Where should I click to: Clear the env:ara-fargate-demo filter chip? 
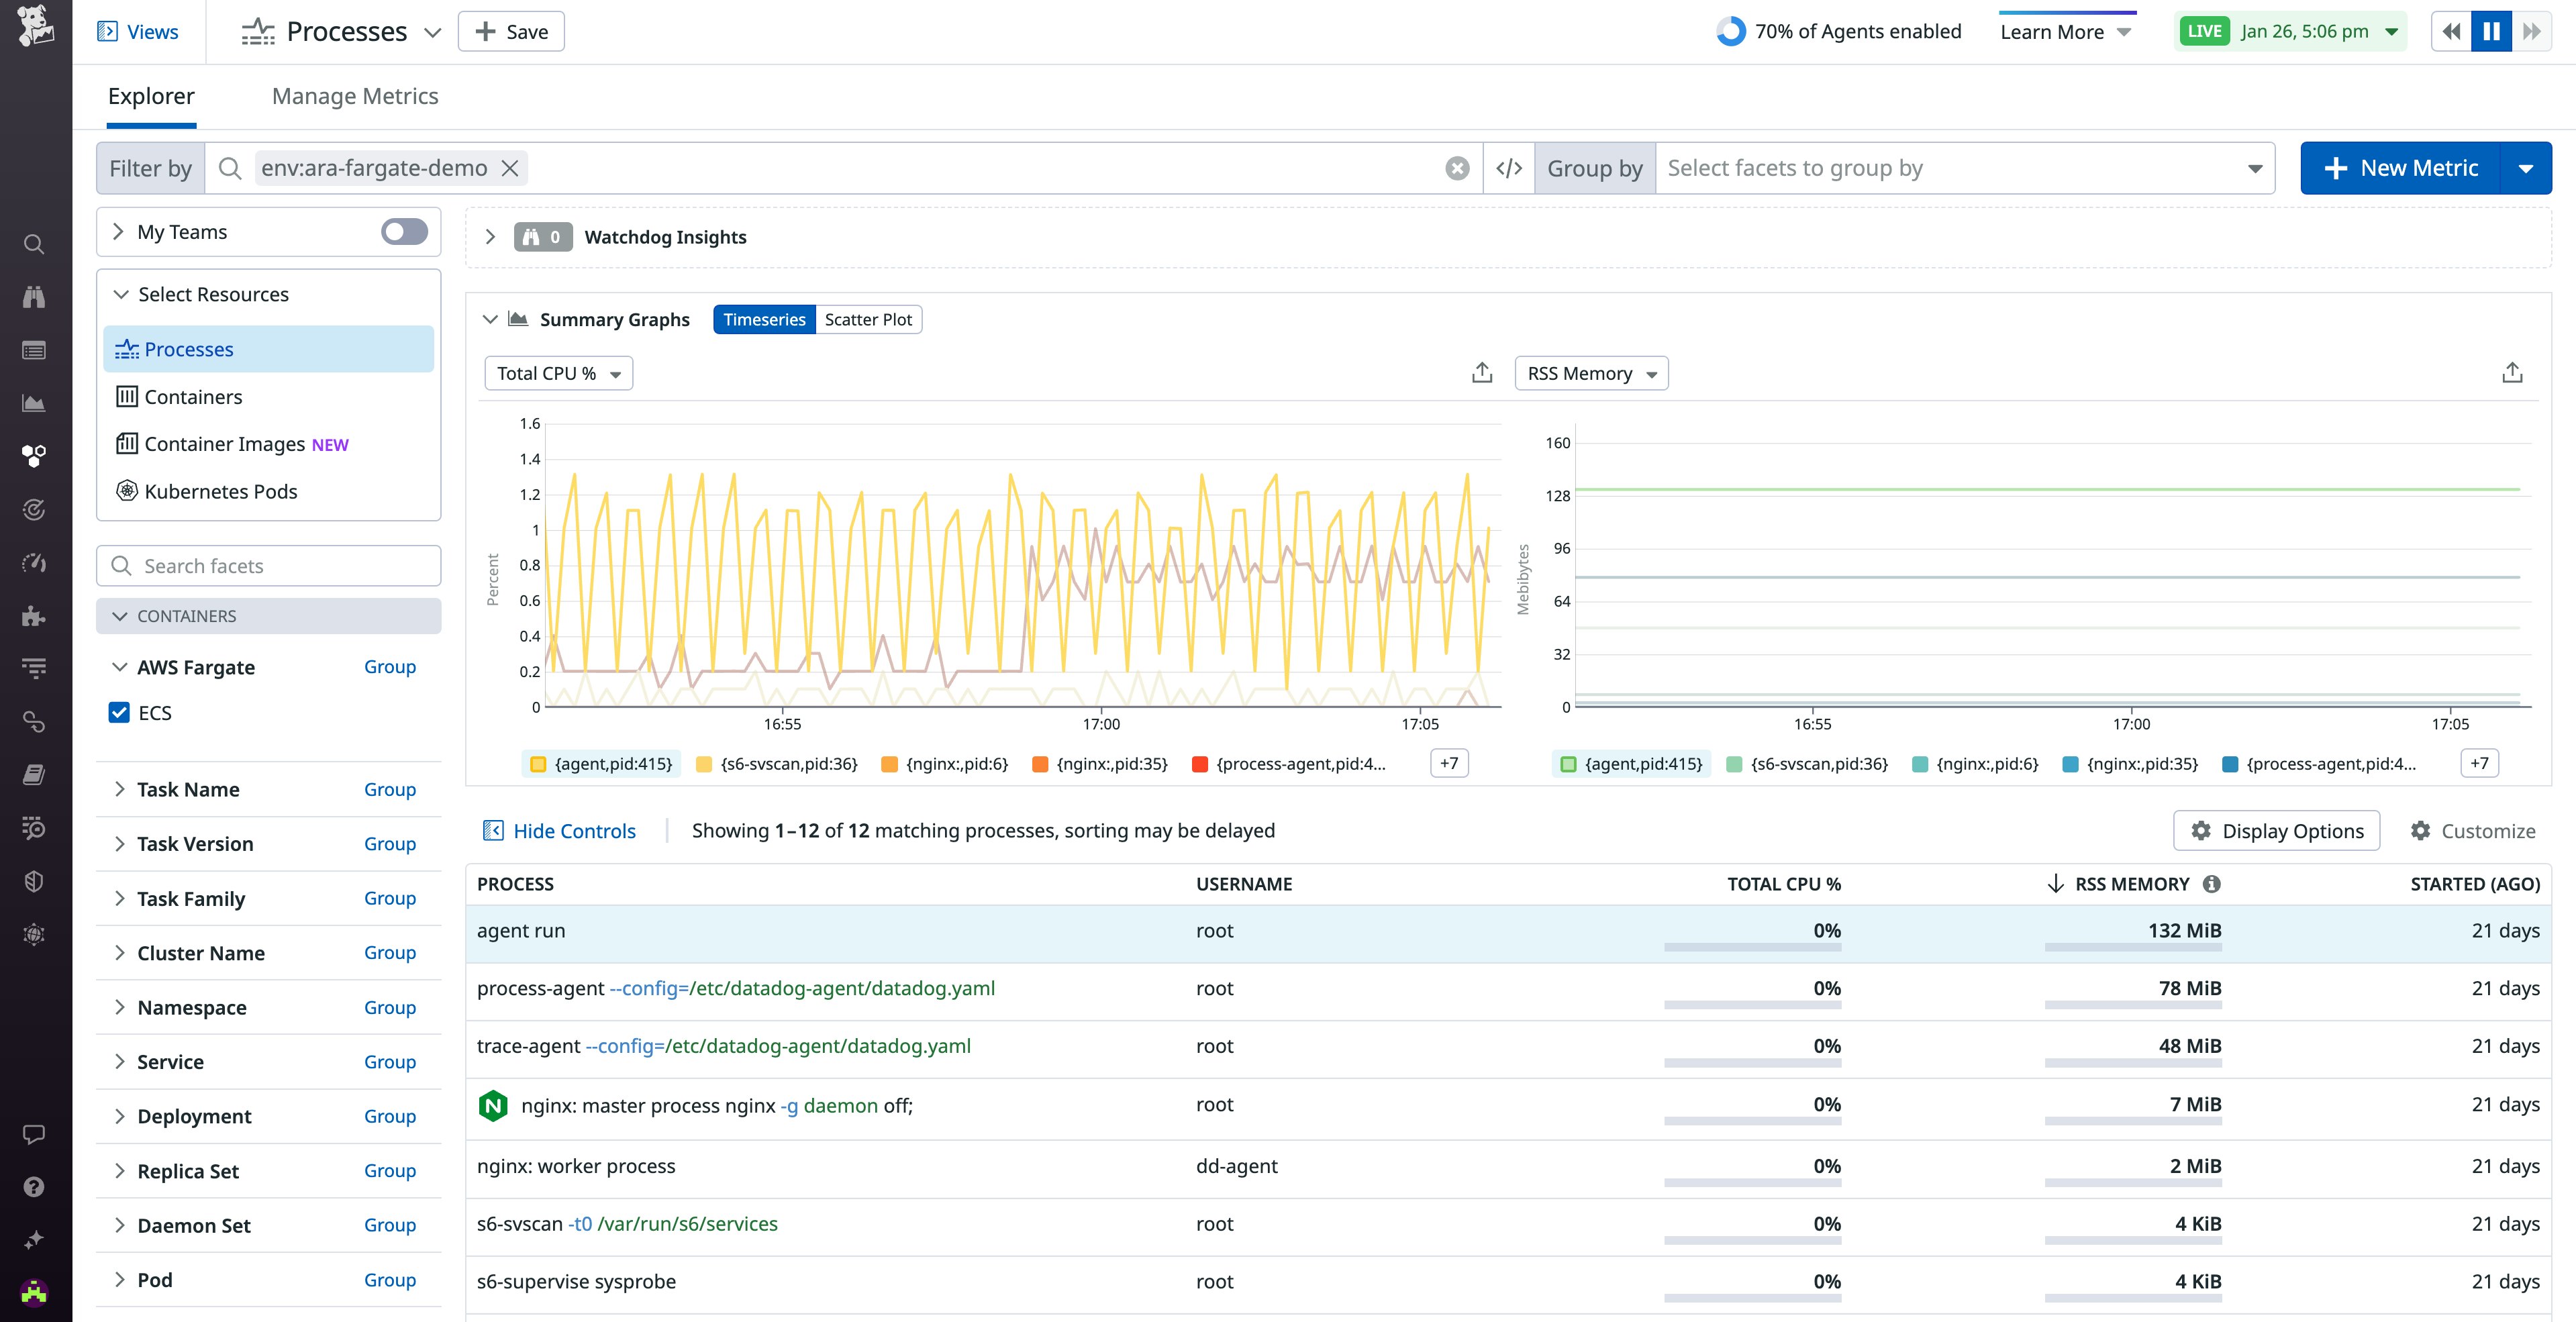510,168
